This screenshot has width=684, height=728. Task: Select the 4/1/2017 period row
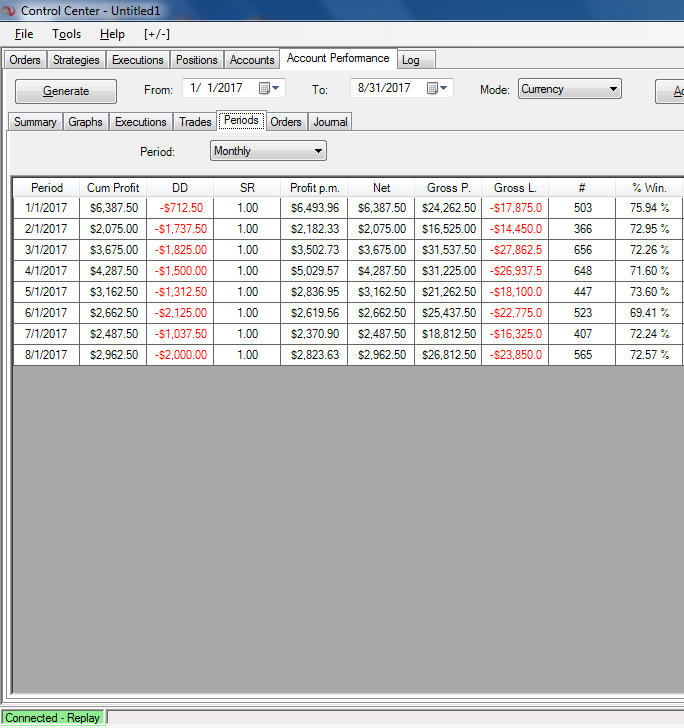[348, 271]
